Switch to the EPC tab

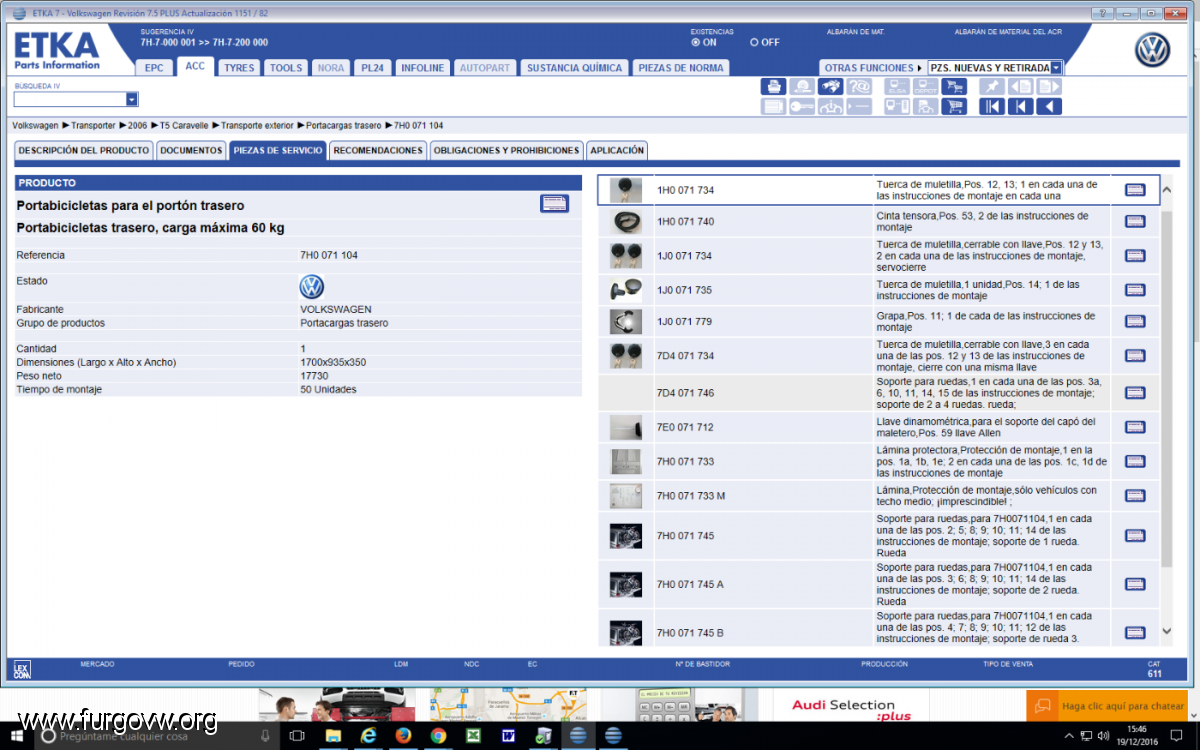coord(154,68)
